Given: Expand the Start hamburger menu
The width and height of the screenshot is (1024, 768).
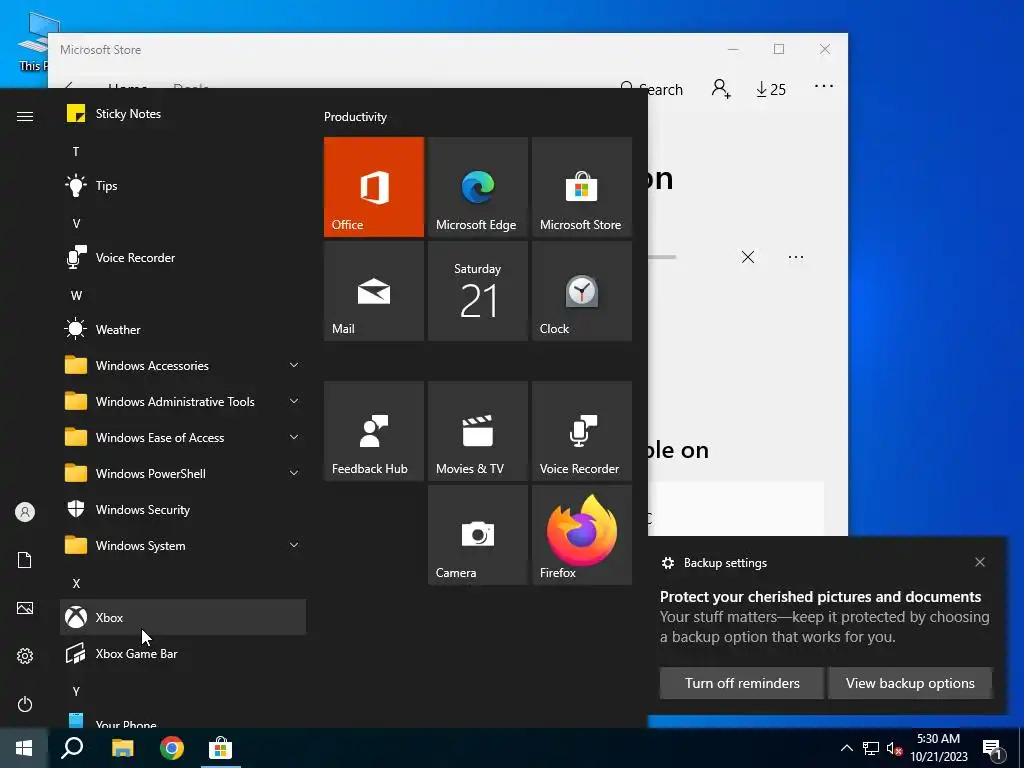Looking at the screenshot, I should point(25,116).
